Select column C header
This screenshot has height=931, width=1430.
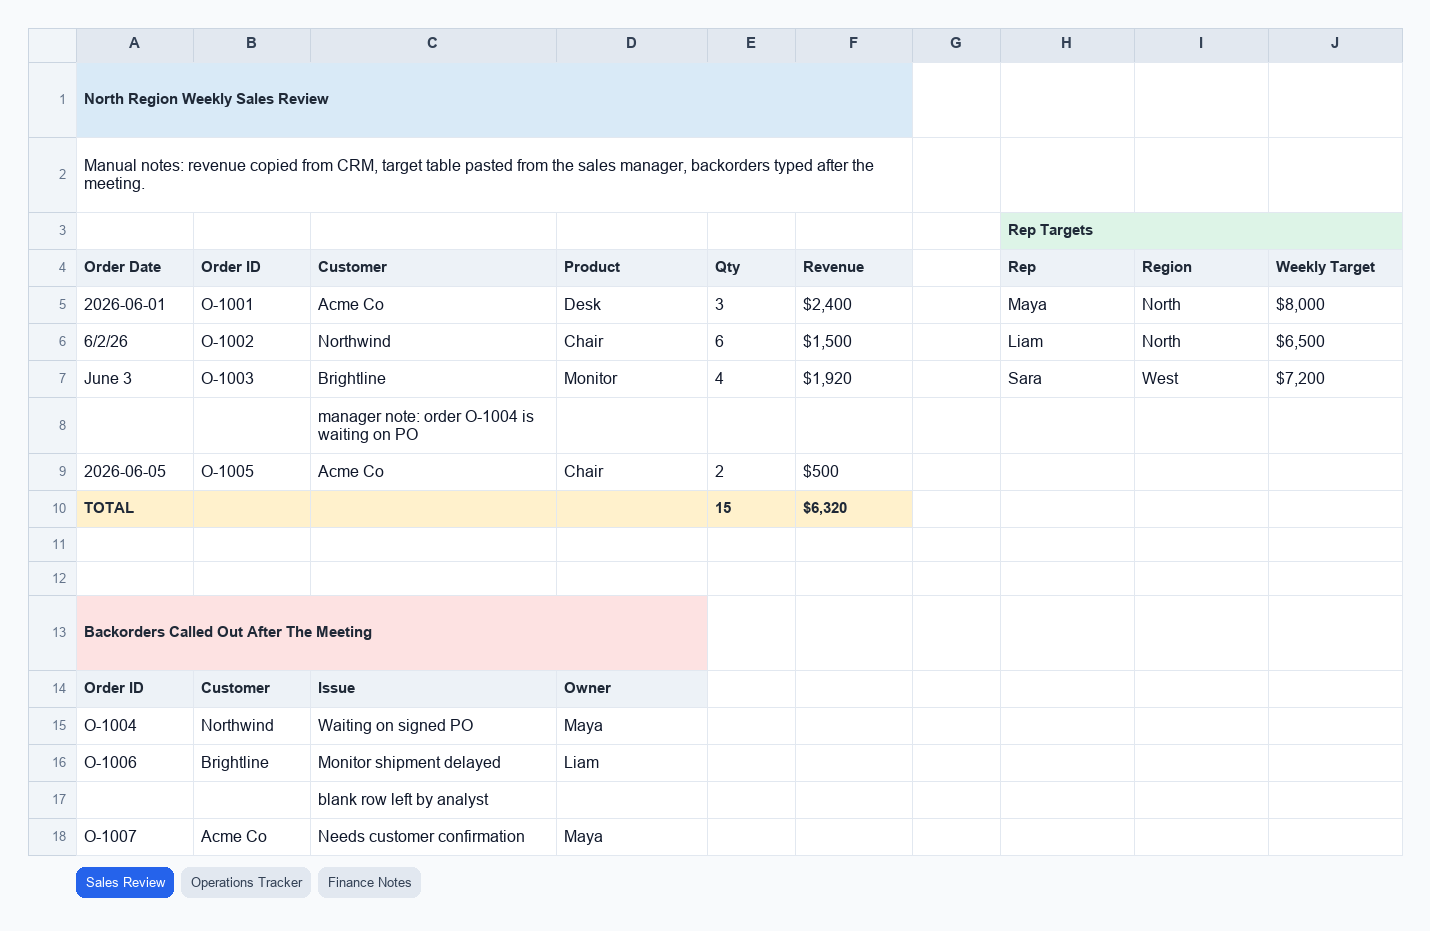pos(433,43)
